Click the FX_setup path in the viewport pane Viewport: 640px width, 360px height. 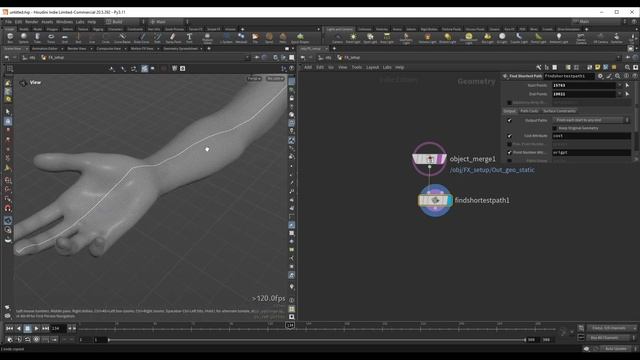tap(53, 58)
